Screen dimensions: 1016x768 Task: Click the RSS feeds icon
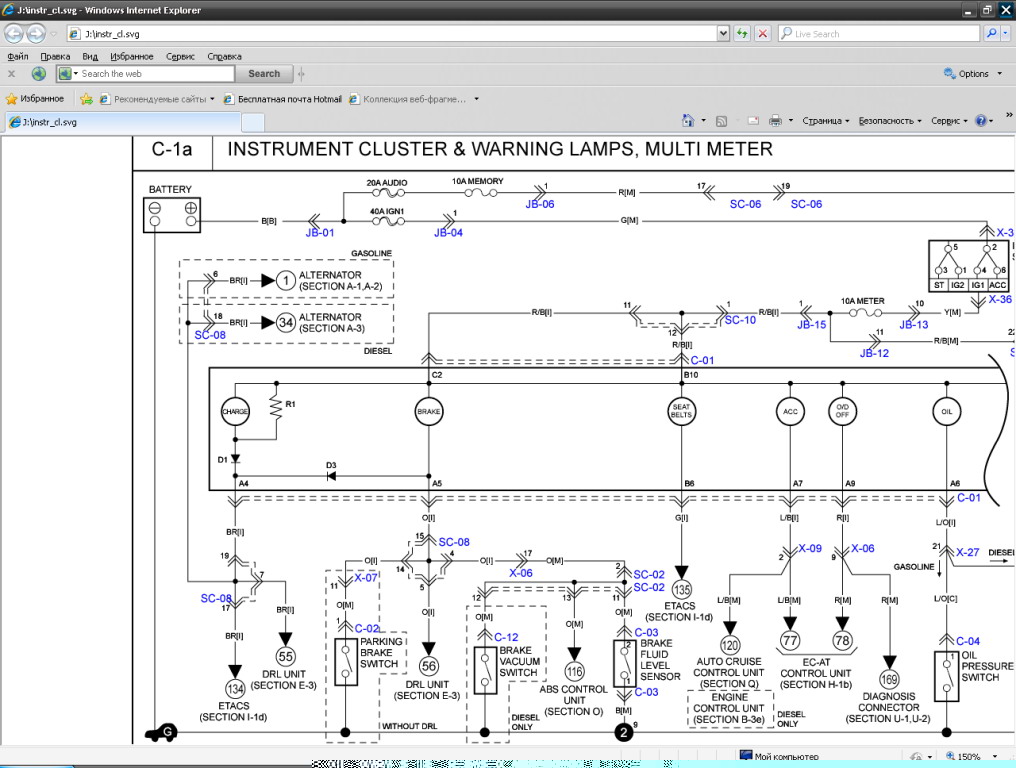(721, 121)
